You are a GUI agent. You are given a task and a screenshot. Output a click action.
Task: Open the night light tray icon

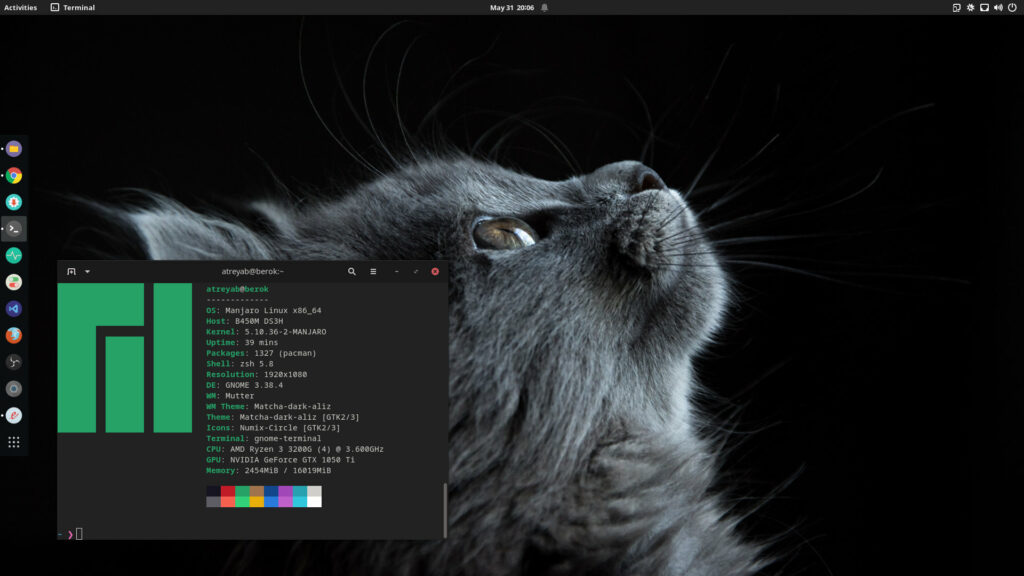(970, 8)
